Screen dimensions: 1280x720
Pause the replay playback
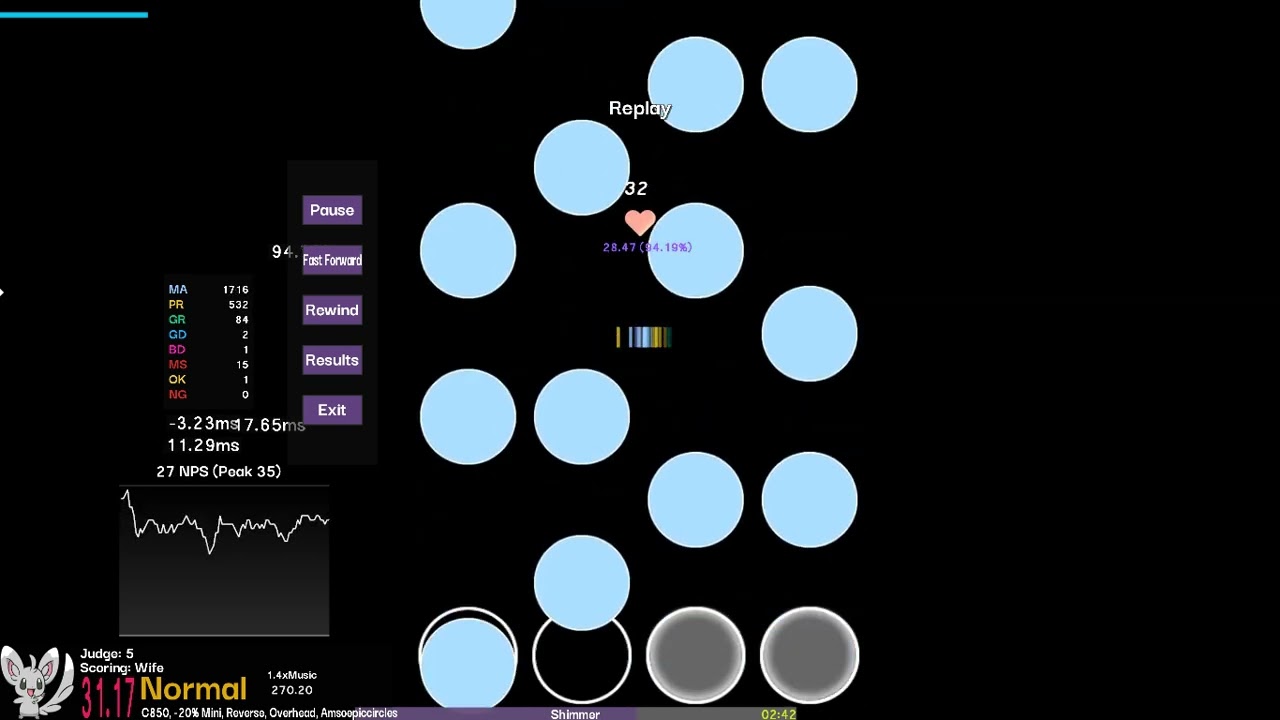coord(332,210)
